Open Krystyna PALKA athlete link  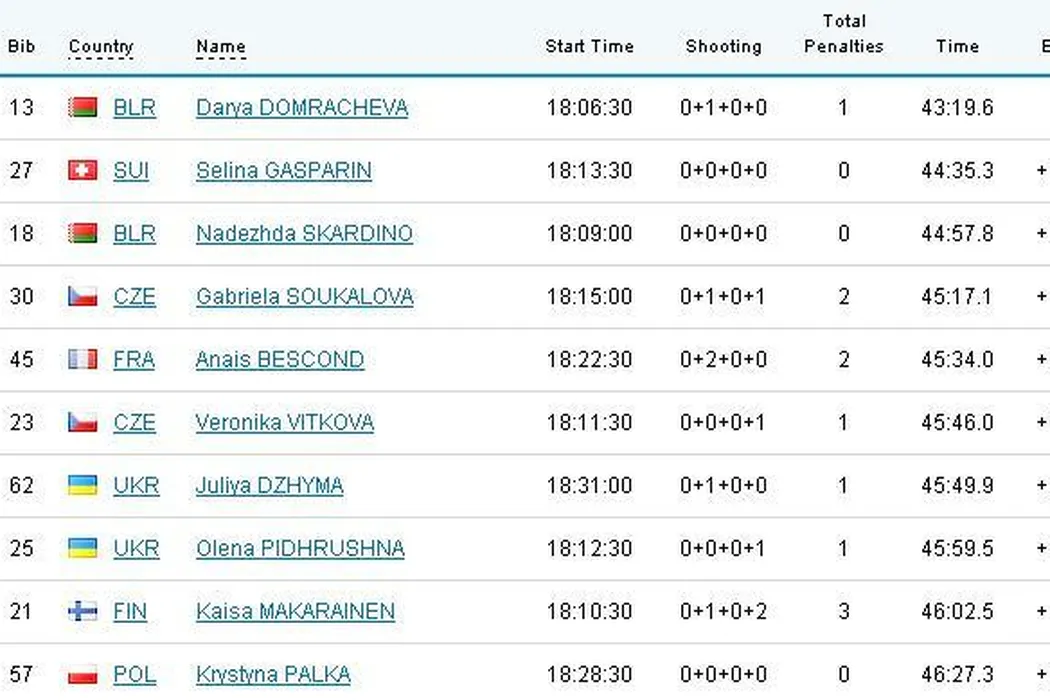tap(273, 674)
